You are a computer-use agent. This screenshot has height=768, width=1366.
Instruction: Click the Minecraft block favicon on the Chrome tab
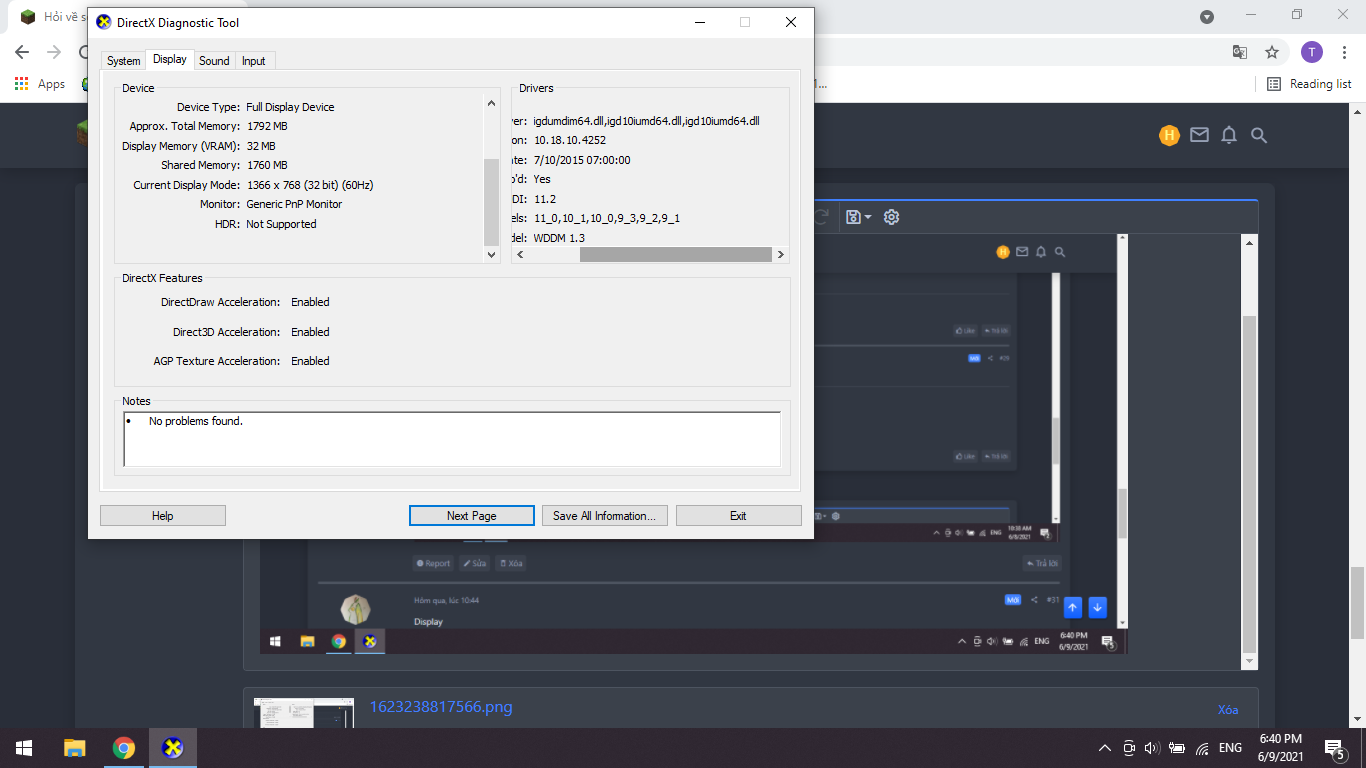tap(28, 16)
